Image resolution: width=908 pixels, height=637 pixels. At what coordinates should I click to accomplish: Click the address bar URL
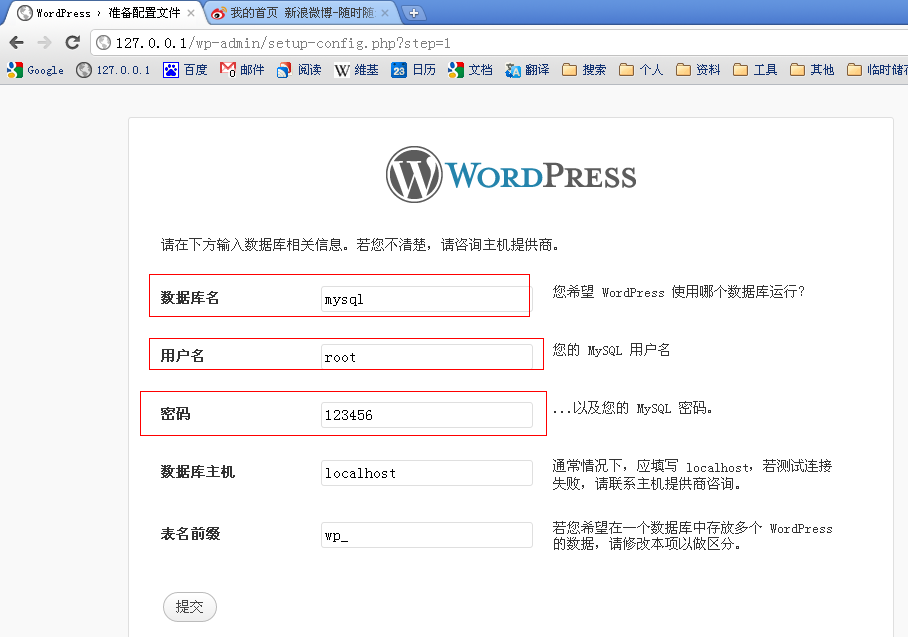coord(283,43)
